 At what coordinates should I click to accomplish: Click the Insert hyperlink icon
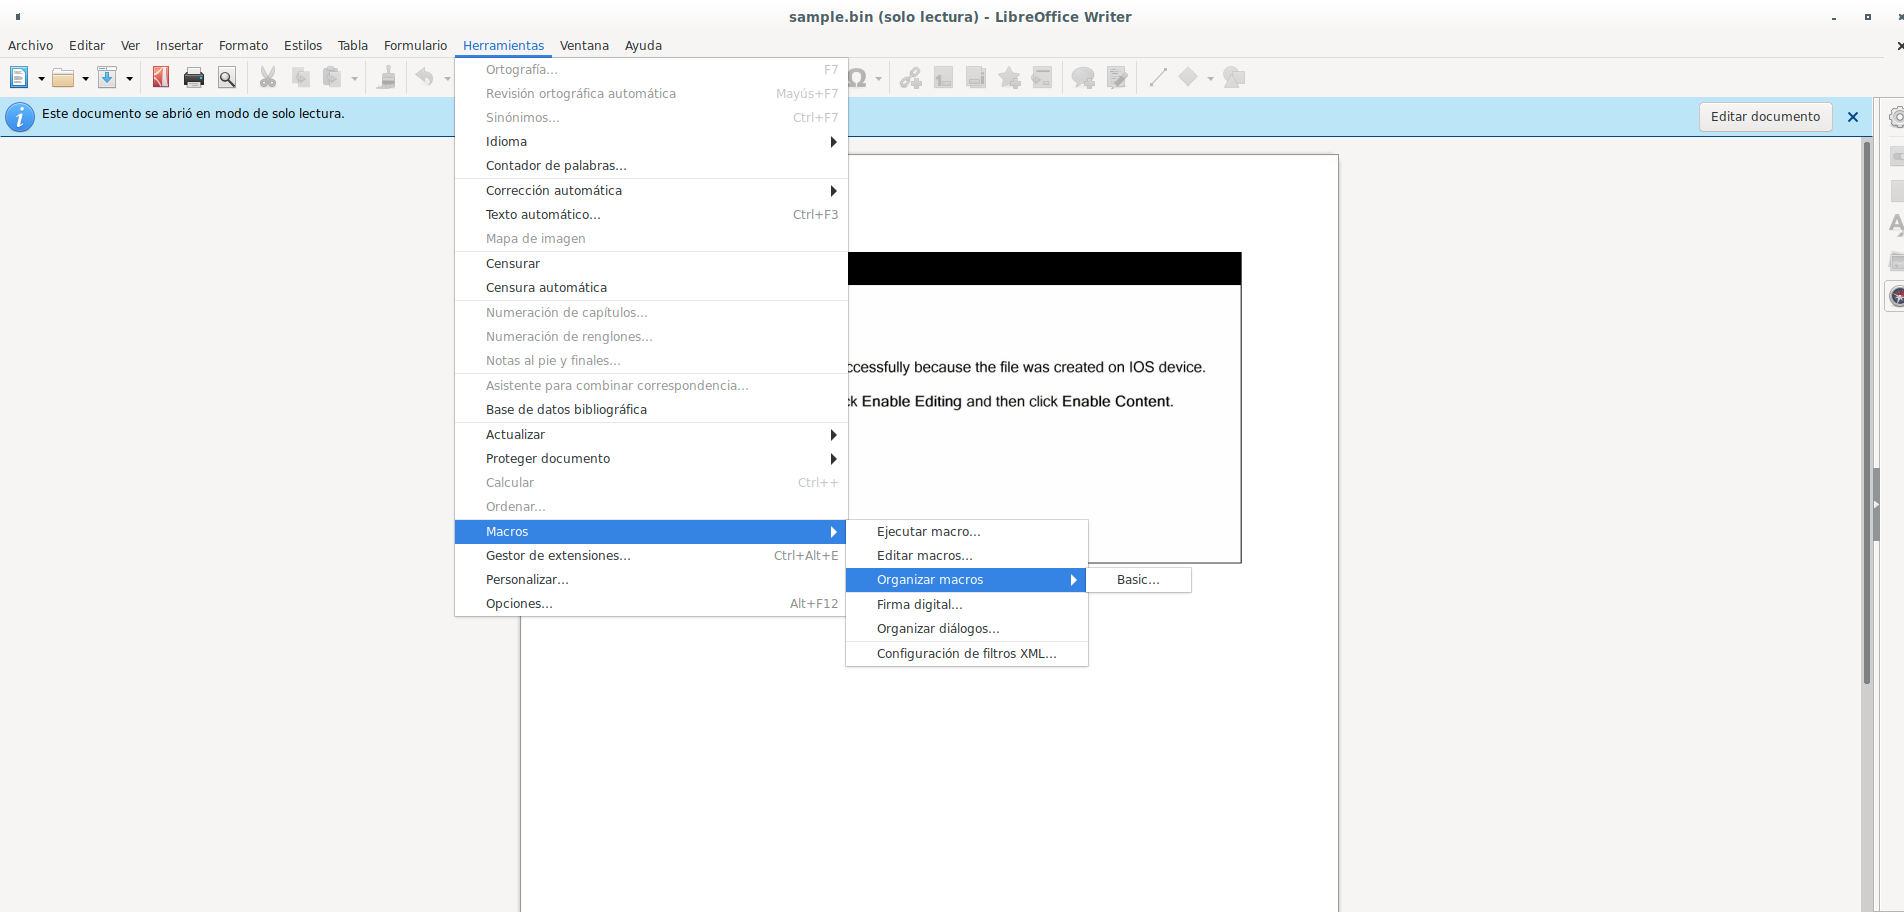pyautogui.click(x=910, y=78)
